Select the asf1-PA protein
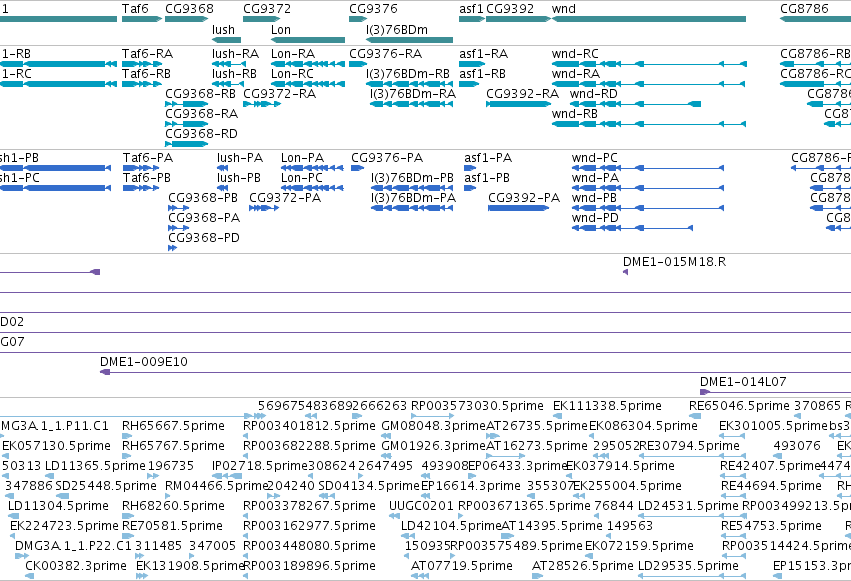 [x=470, y=168]
